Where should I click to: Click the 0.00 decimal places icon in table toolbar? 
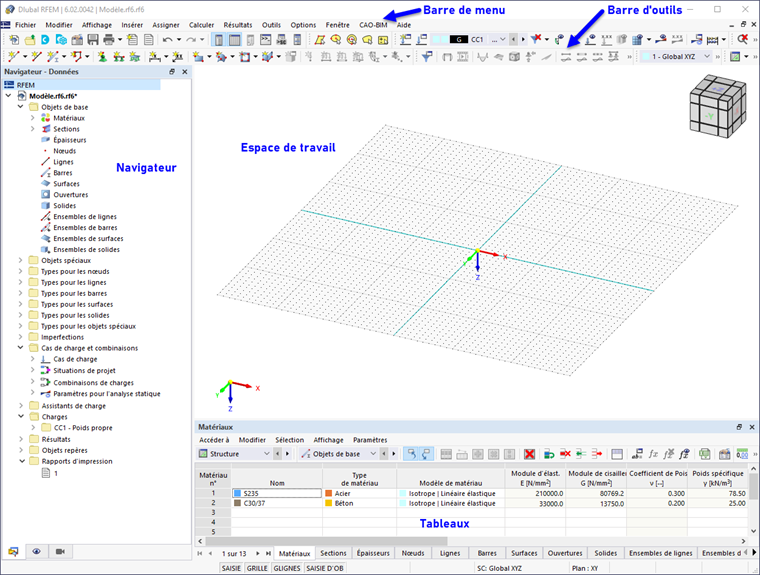(x=742, y=454)
